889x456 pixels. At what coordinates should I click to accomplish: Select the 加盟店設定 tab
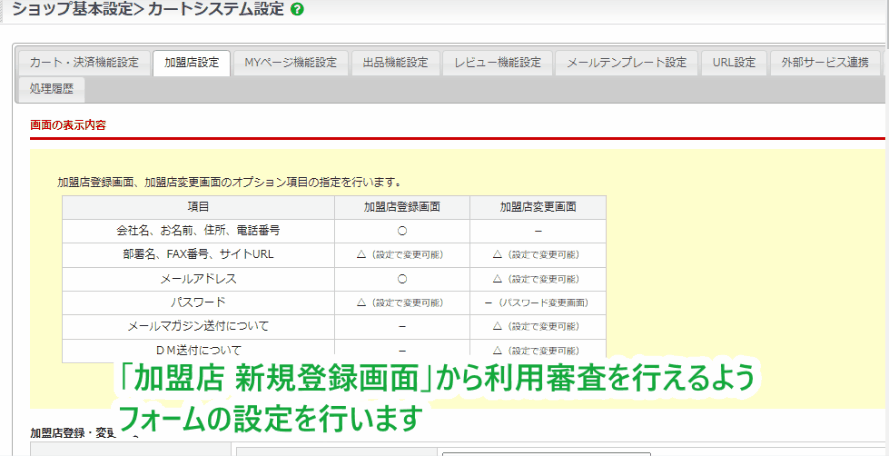[192, 62]
